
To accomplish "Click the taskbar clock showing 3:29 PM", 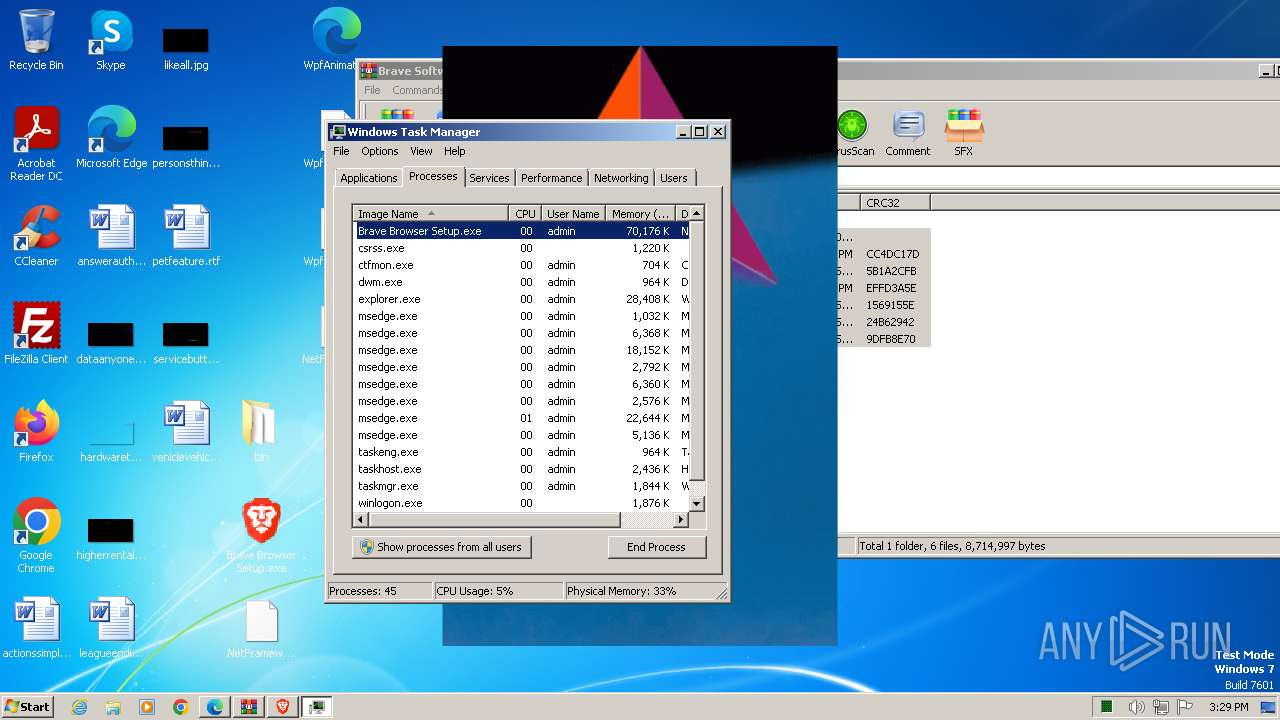I will tap(1228, 707).
